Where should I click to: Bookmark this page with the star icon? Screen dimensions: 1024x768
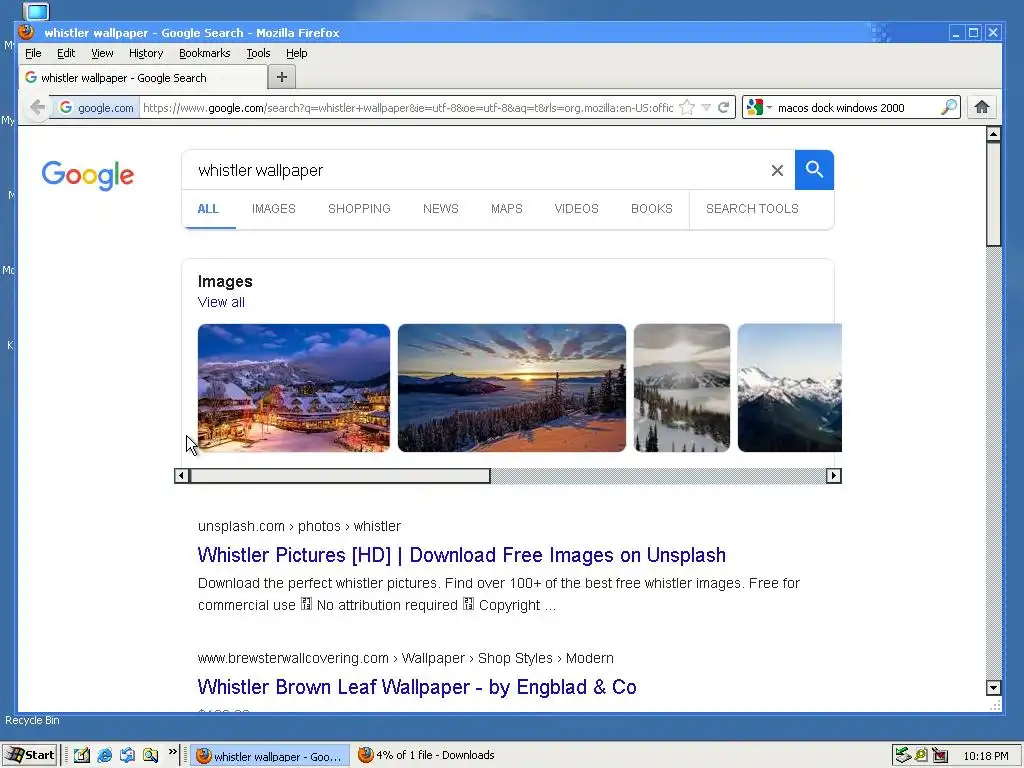(687, 107)
